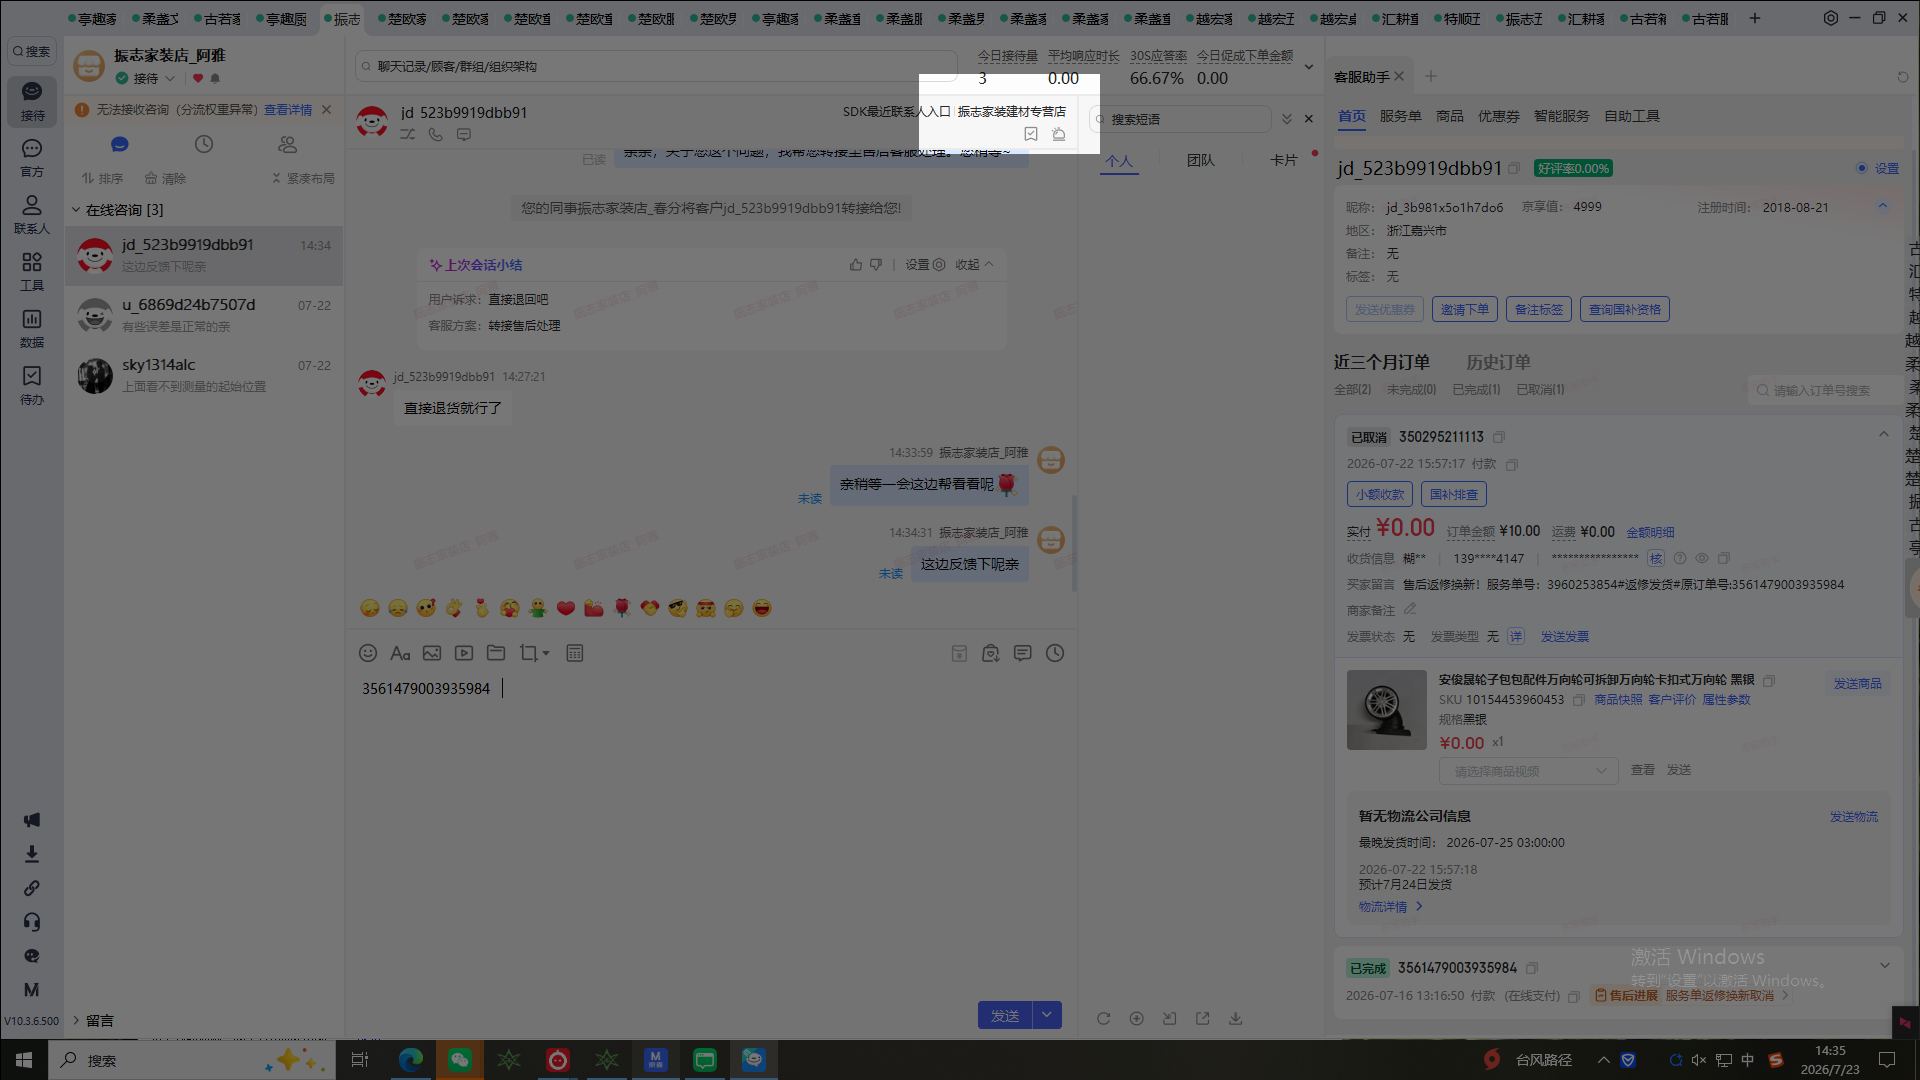Image resolution: width=1920 pixels, height=1080 pixels.
Task: Click the megaphone announcement icon in sidebar
Action: tap(32, 820)
